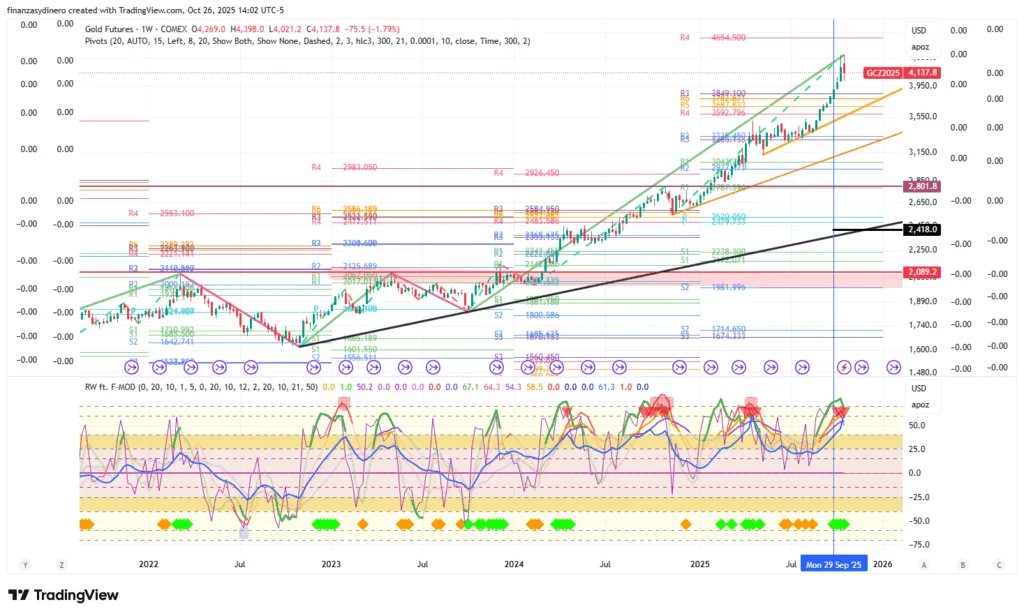Click the red 2,089.2 price label

point(921,271)
